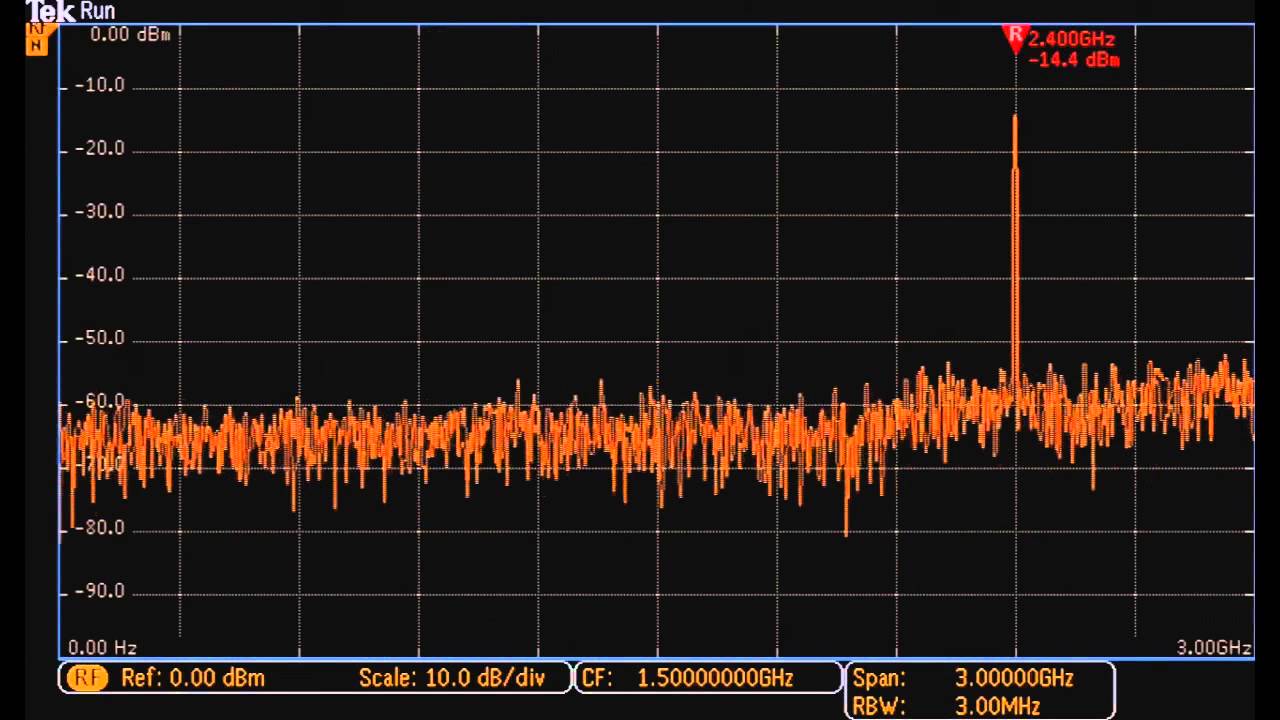Click the -30.0 amplitude axis label

(99, 212)
